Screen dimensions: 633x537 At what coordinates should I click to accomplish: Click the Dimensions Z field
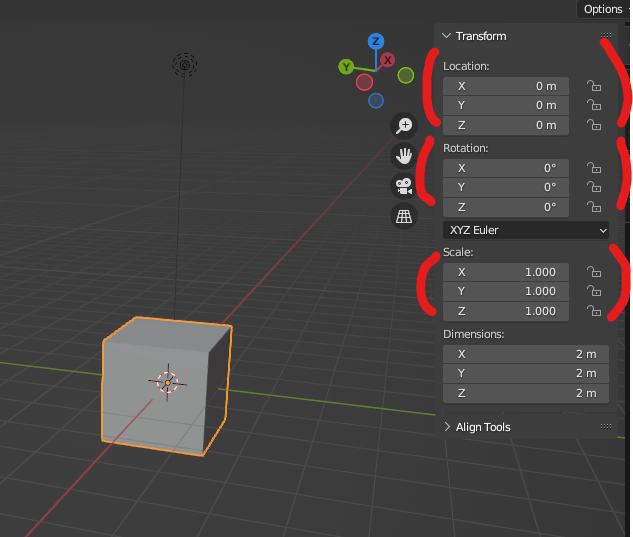tap(526, 393)
